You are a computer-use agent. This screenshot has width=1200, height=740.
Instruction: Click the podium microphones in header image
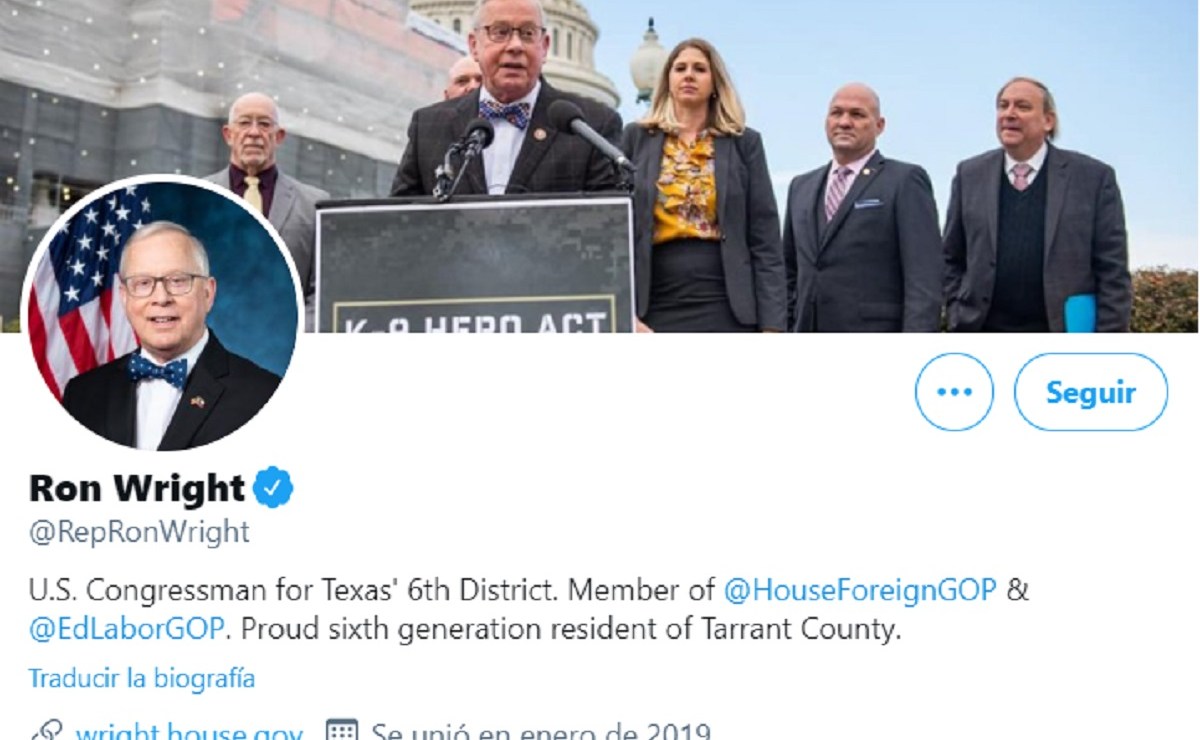click(x=530, y=145)
